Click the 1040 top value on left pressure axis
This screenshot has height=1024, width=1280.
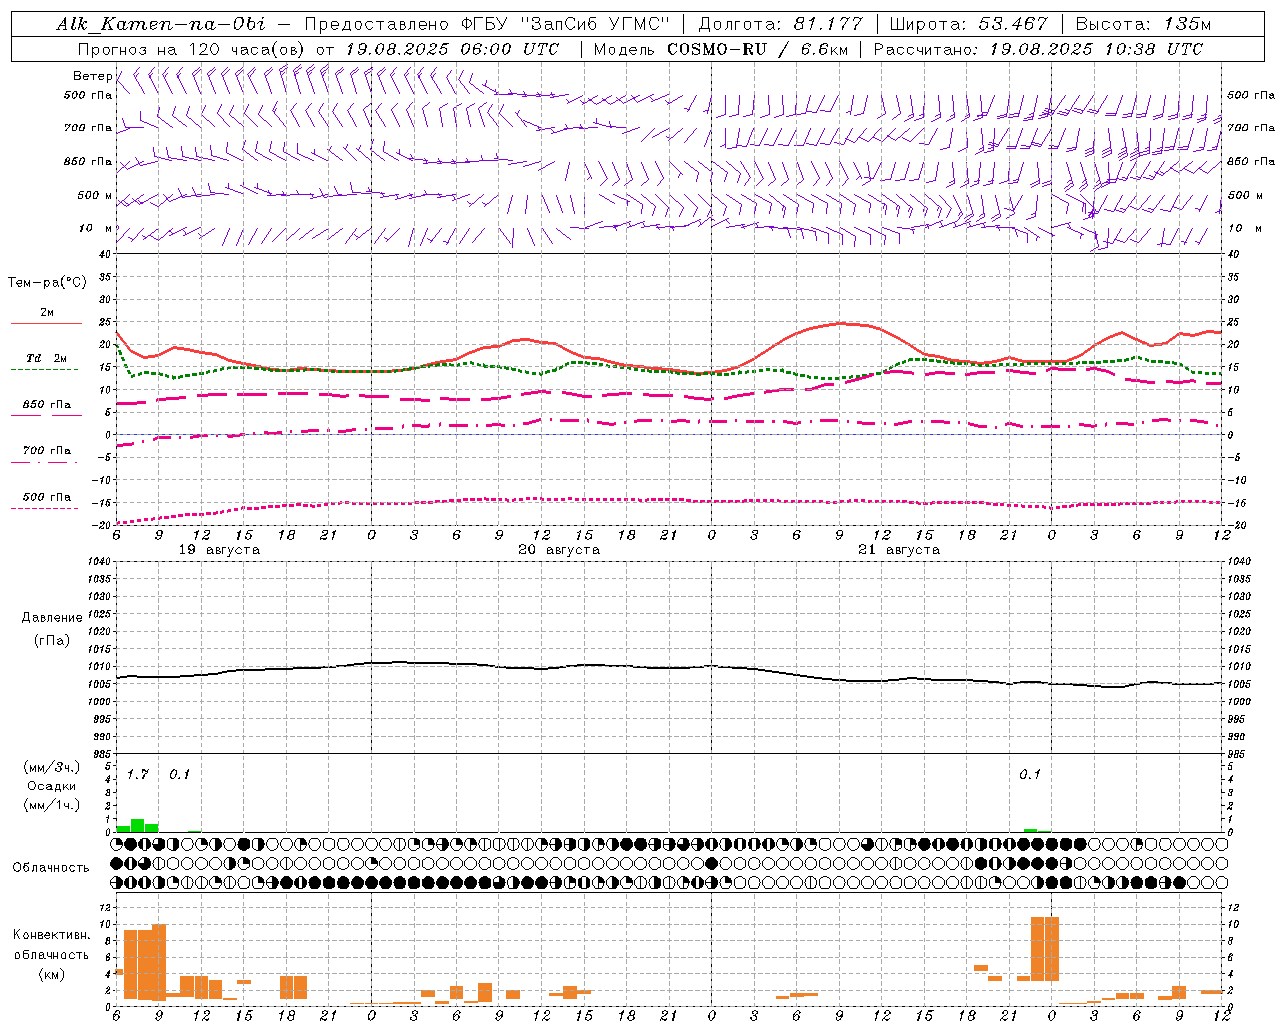click(x=98, y=561)
